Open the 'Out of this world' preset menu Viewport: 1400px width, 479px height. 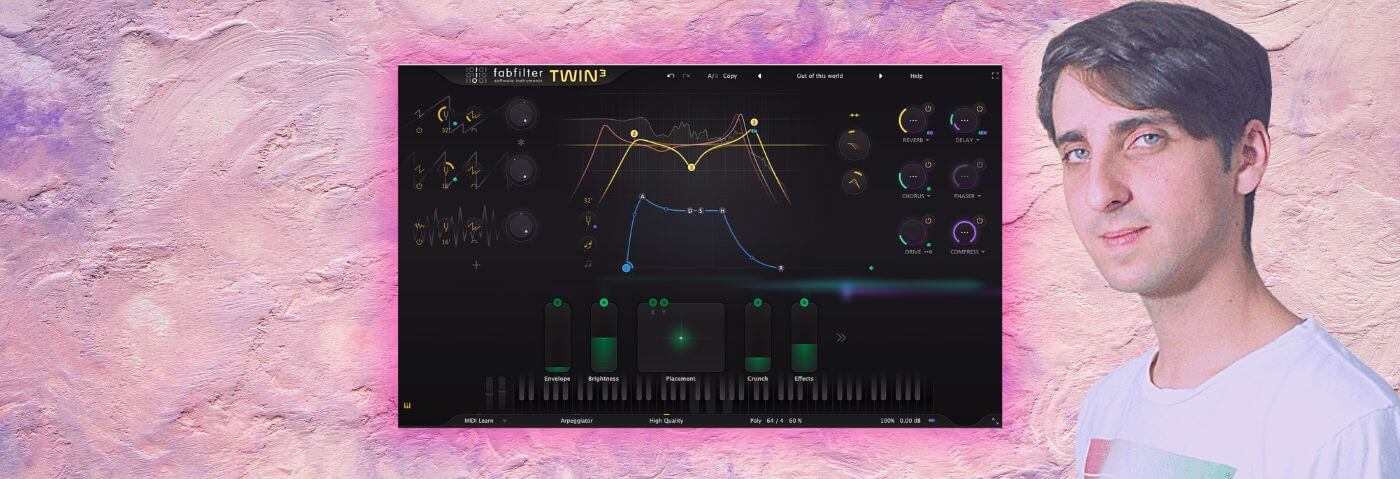[x=819, y=76]
